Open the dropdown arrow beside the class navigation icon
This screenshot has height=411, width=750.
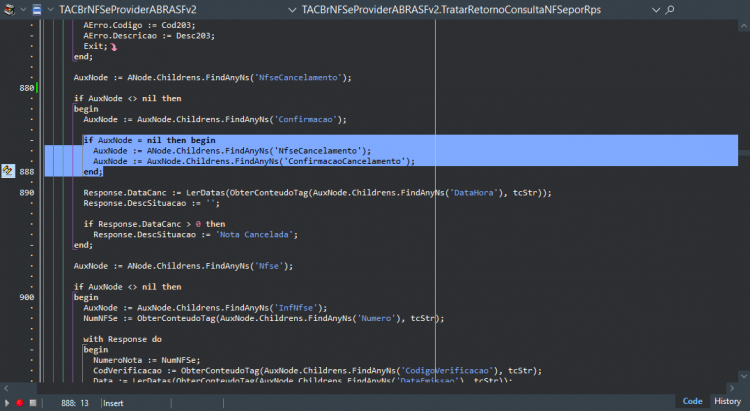pyautogui.click(x=23, y=10)
